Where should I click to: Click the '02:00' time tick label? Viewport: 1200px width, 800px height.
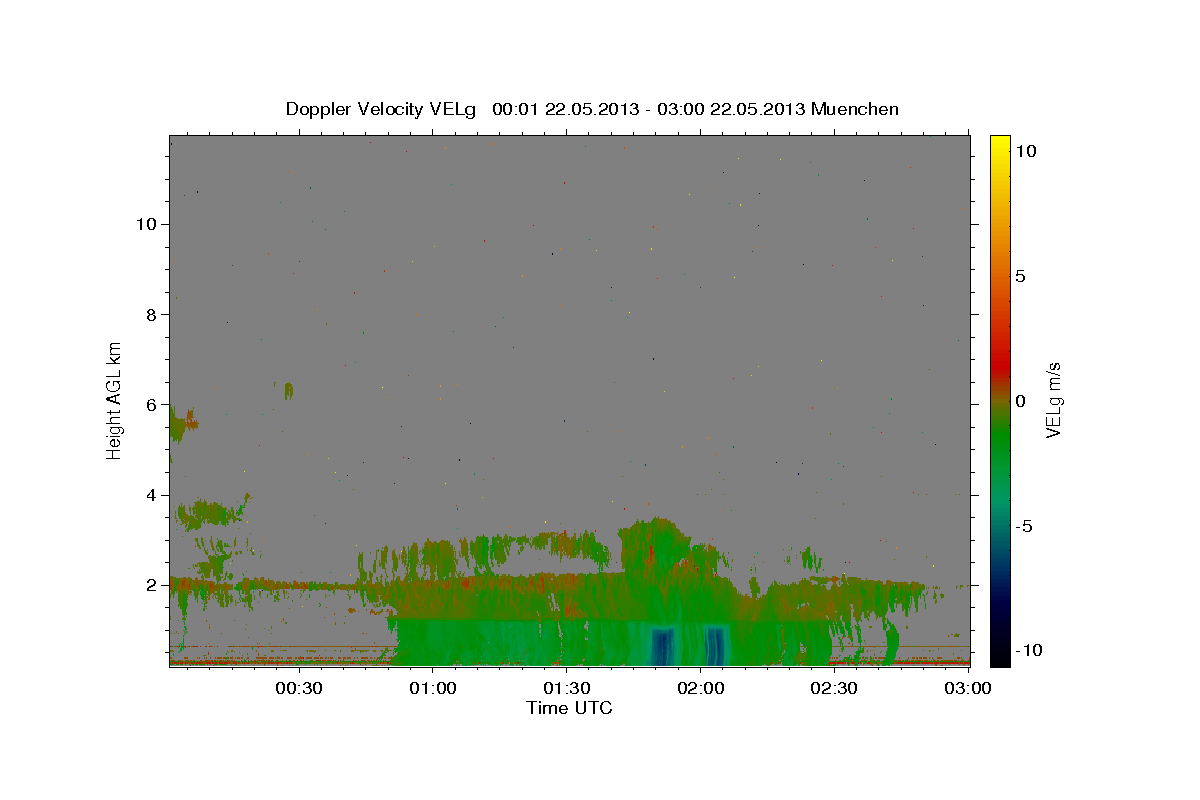pyautogui.click(x=700, y=688)
